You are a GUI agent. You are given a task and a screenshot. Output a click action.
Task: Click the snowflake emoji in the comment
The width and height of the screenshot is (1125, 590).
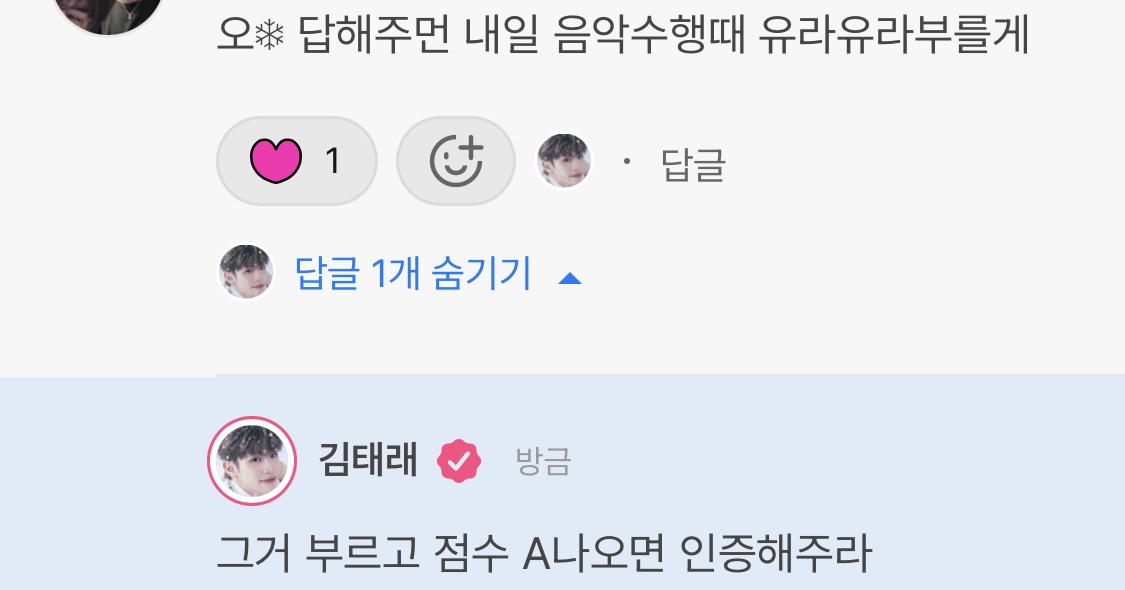click(270, 34)
